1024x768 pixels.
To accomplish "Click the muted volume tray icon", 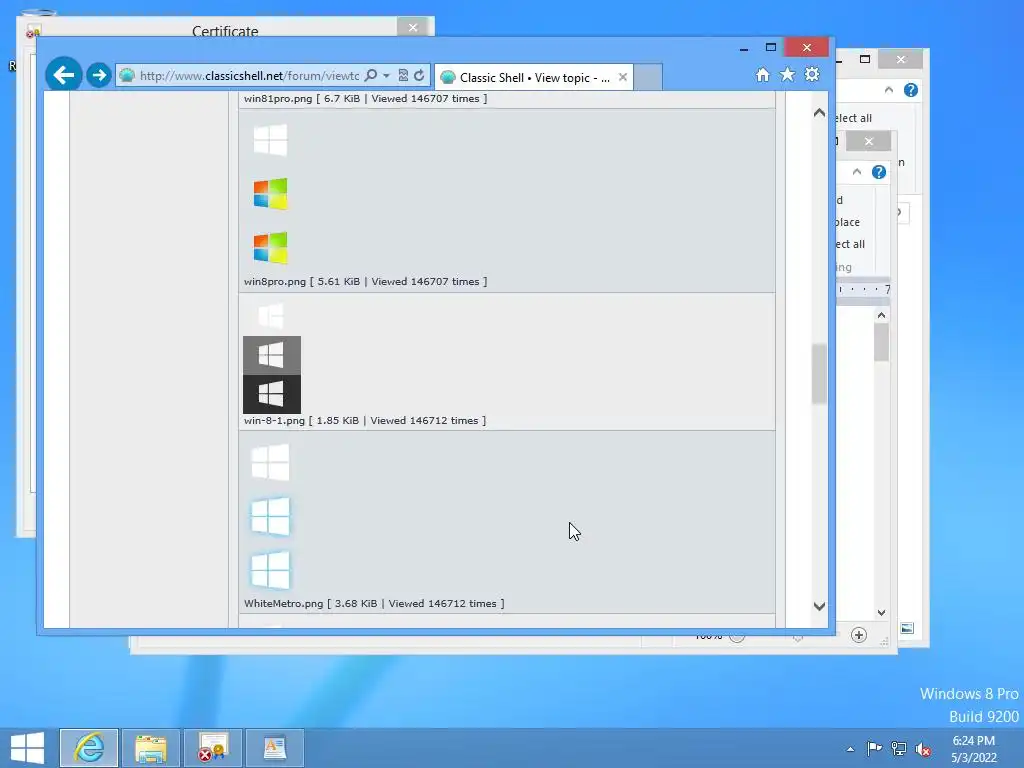I will click(923, 750).
